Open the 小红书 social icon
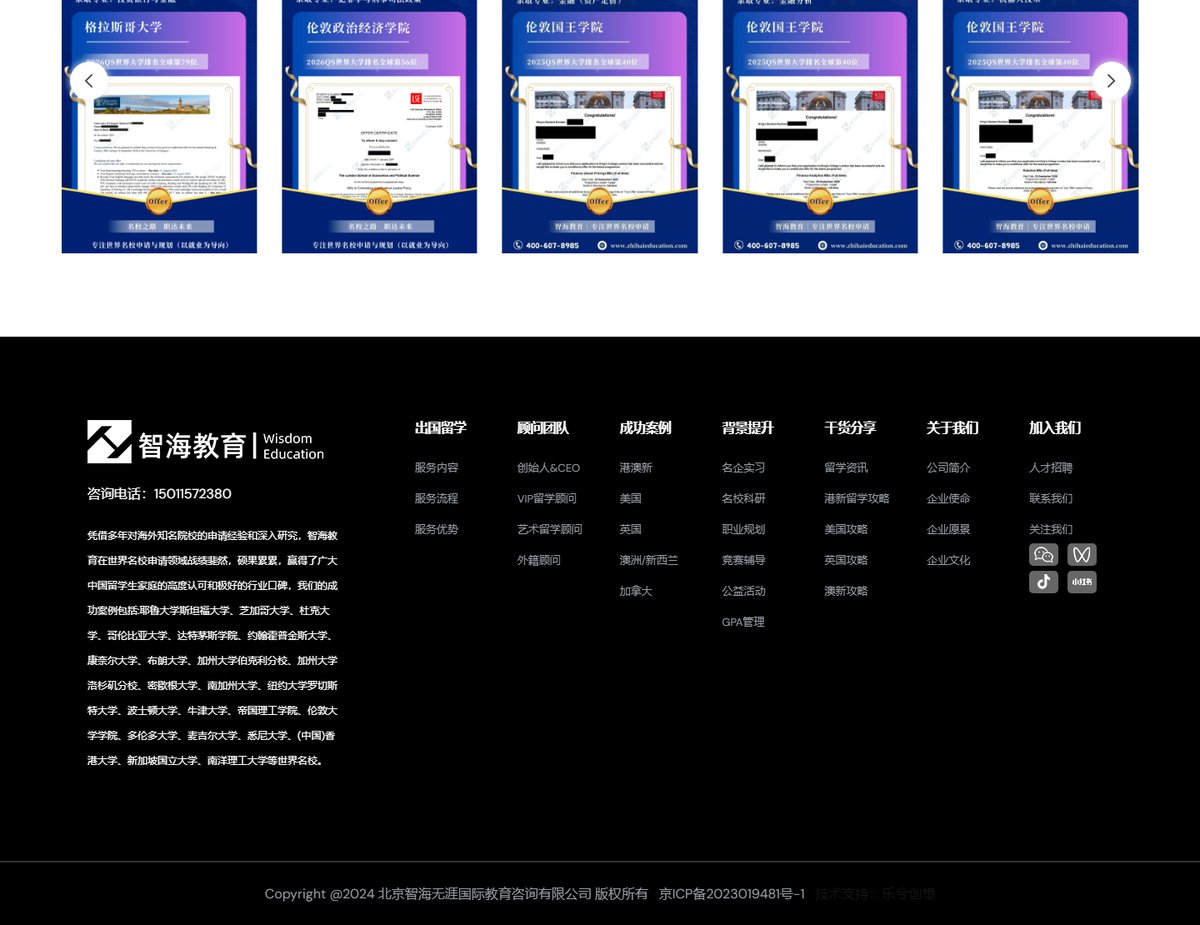The height and width of the screenshot is (925, 1200). [x=1082, y=582]
